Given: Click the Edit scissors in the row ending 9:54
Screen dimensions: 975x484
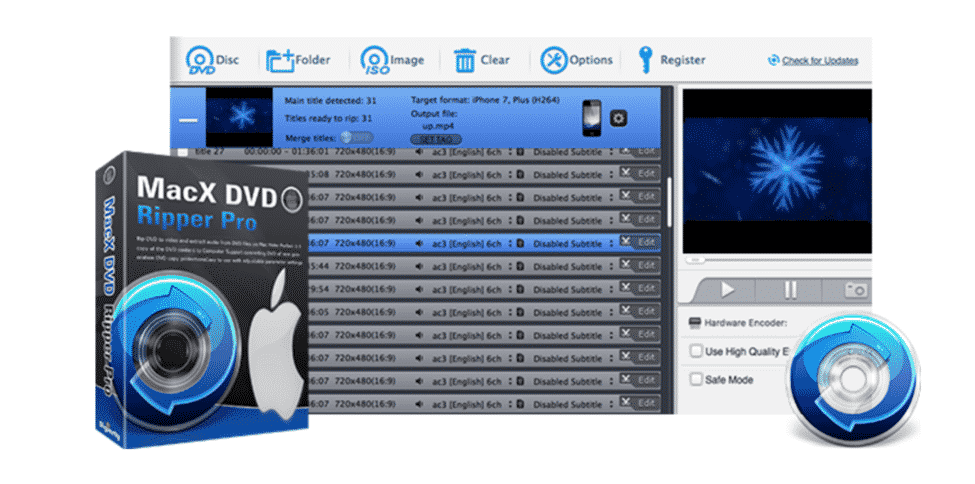Looking at the screenshot, I should [640, 289].
